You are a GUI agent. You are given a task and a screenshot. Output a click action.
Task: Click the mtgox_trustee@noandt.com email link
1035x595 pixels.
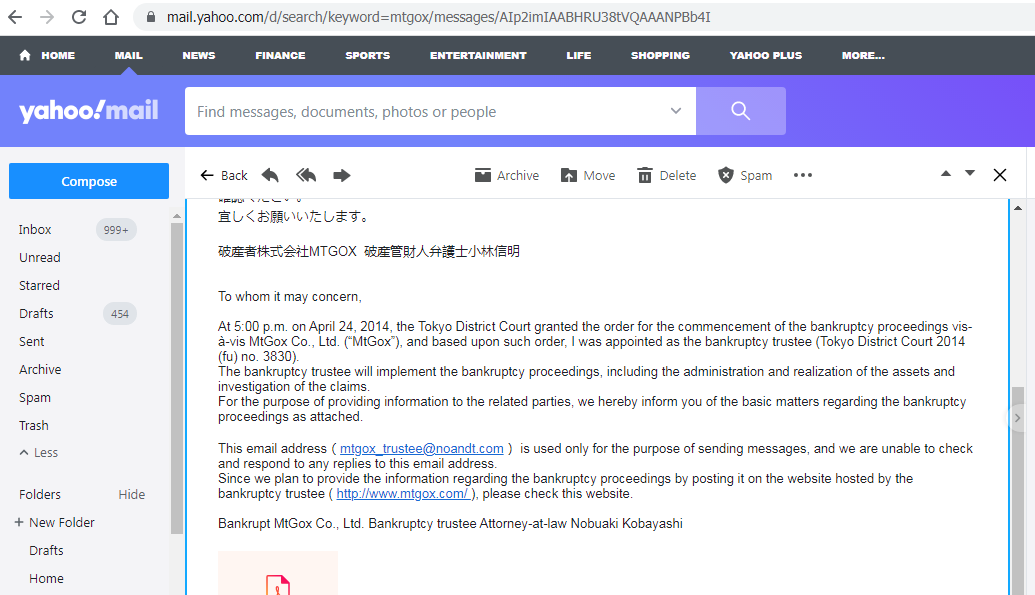tap(422, 449)
